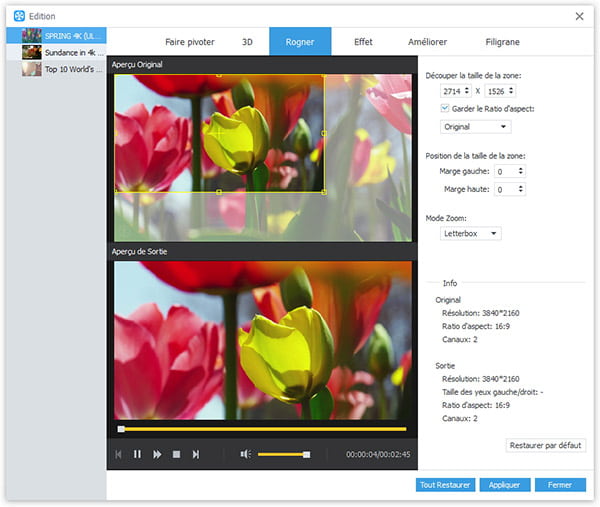
Task: Open the Original aspect ratio dropdown
Action: pos(476,127)
